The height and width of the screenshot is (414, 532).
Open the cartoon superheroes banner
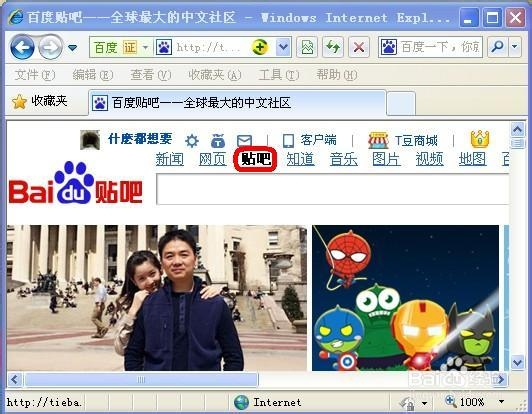(x=405, y=298)
